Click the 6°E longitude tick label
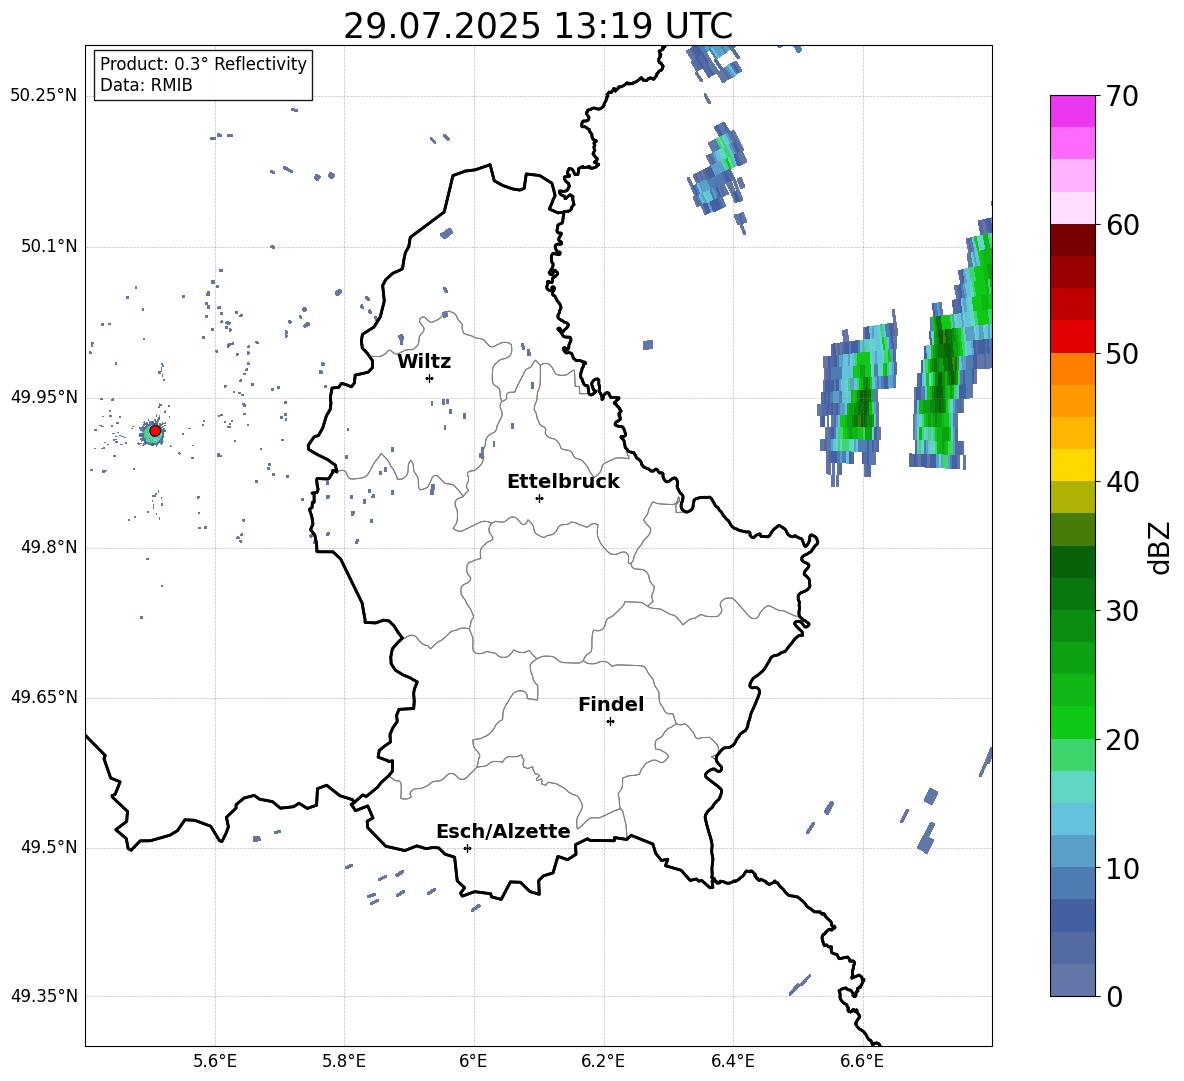 coord(473,1061)
